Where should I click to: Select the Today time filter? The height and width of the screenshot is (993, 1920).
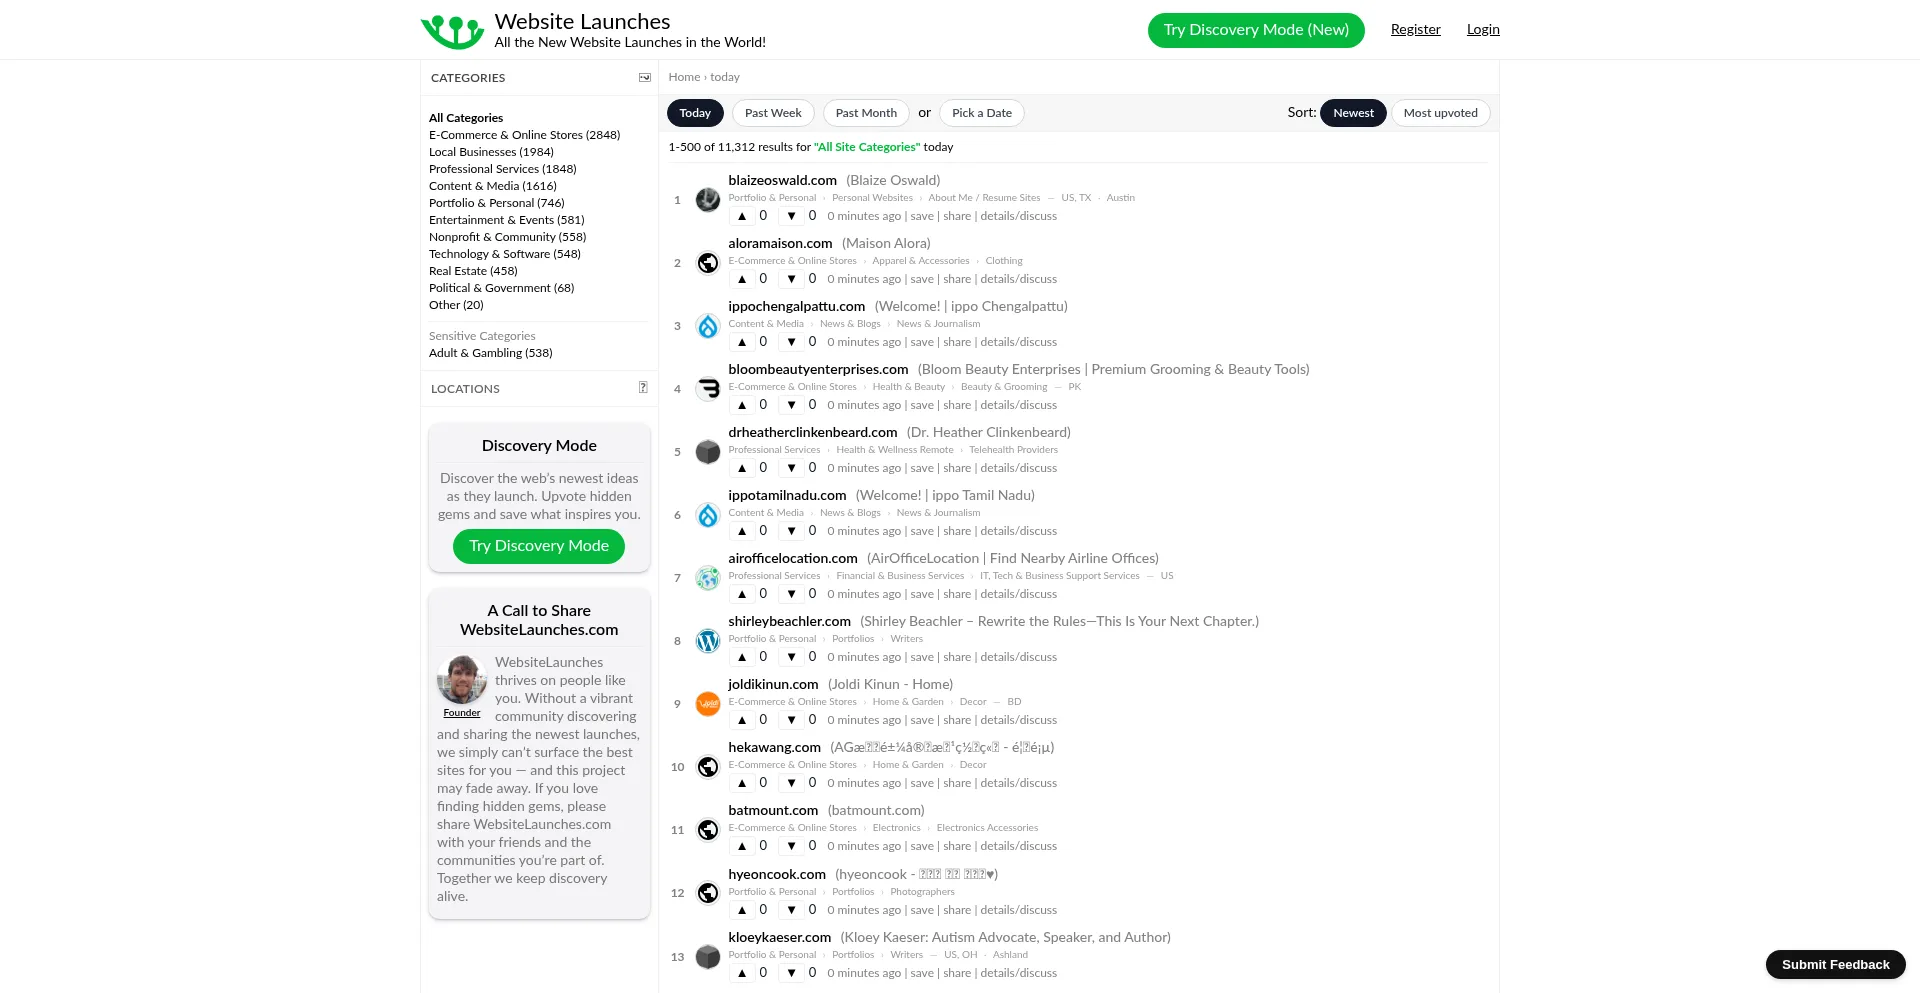[695, 113]
